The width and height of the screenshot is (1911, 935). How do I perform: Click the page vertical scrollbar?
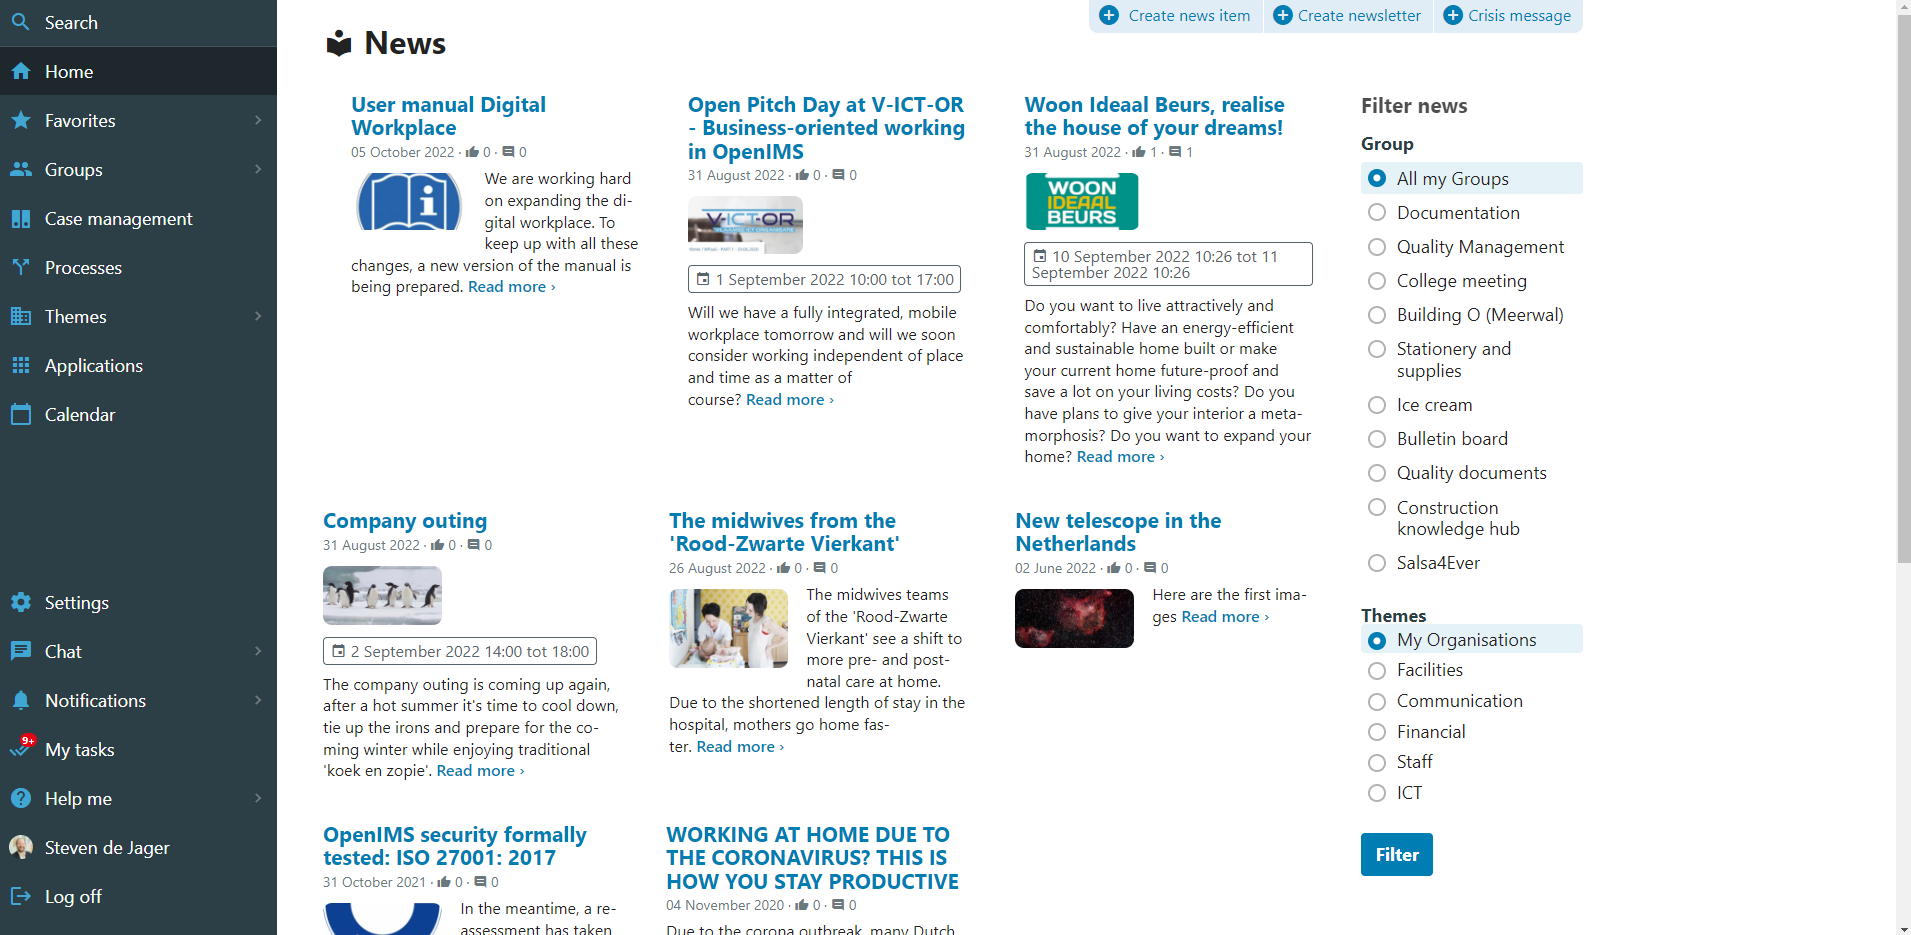(1903, 300)
